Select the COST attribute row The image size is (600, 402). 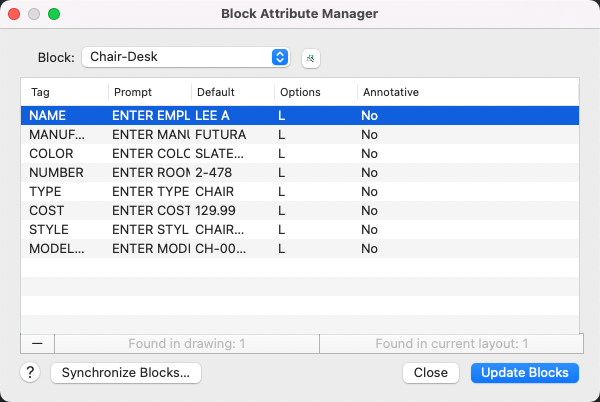300,211
